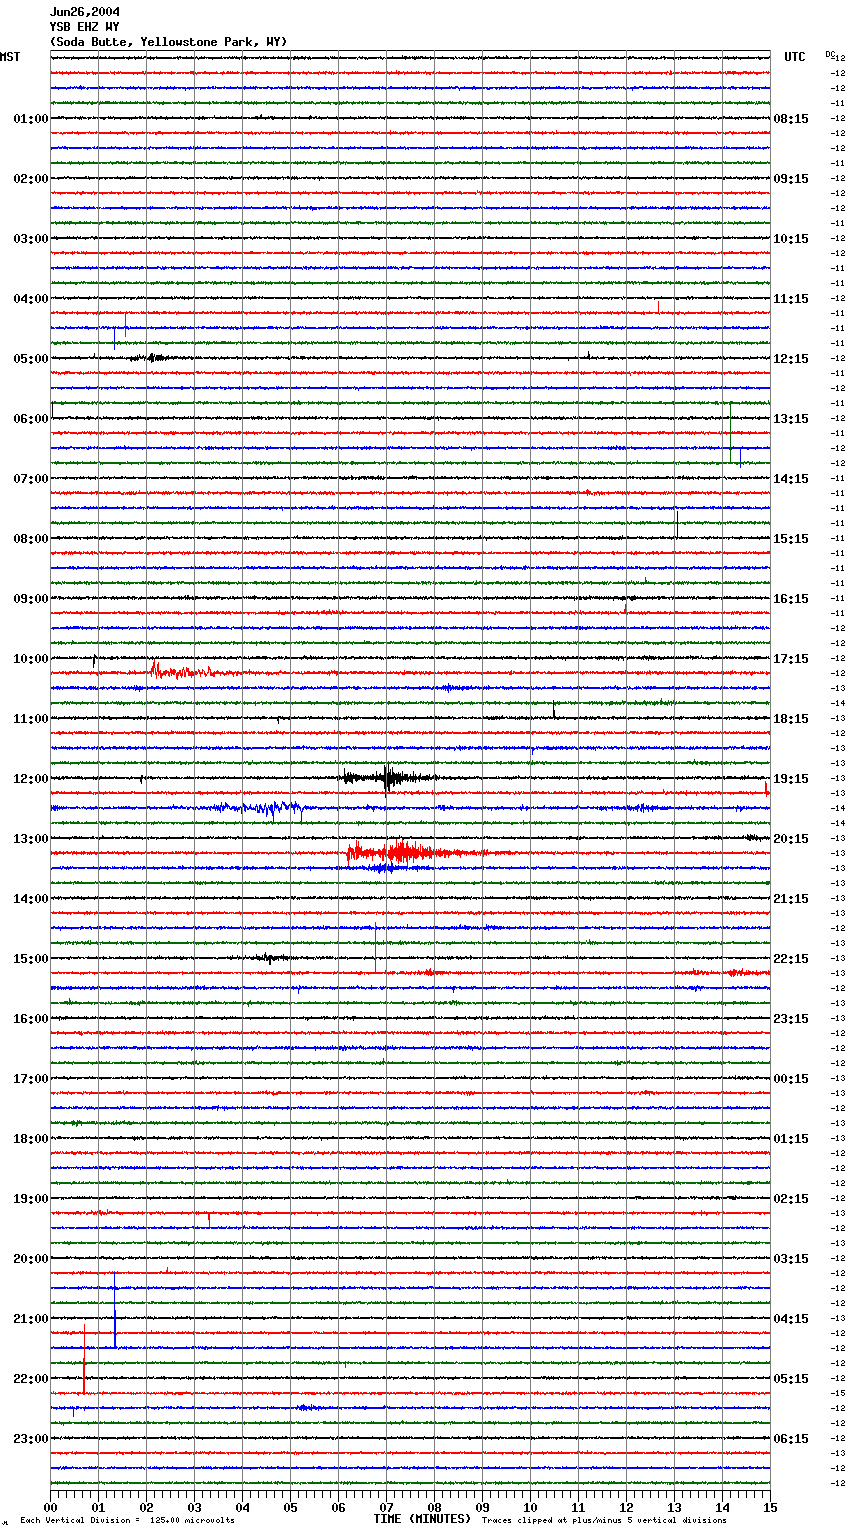Image resolution: width=850 pixels, height=1534 pixels.
Task: Click the 00:15 UTC time label
Action: (791, 1079)
